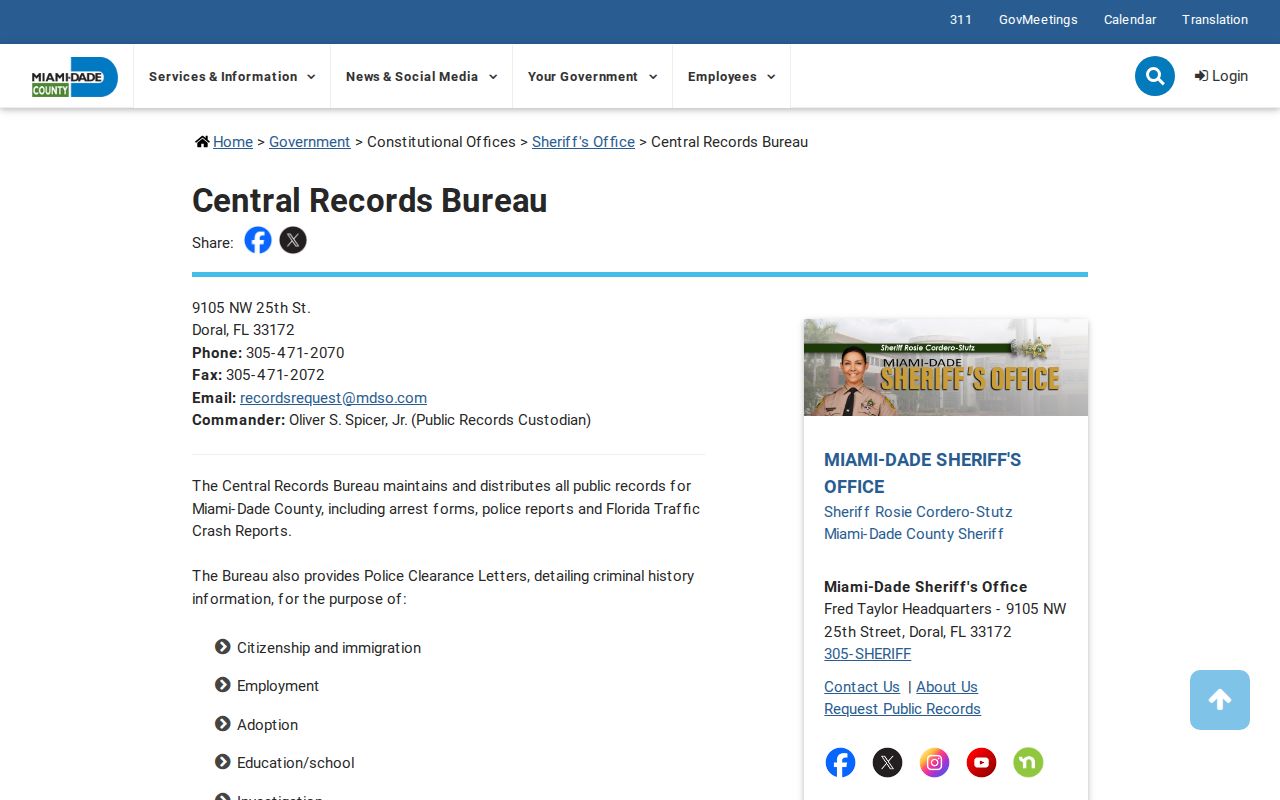Open Sheriff's Office Facebook icon in sidebar
1280x800 pixels.
(x=840, y=763)
